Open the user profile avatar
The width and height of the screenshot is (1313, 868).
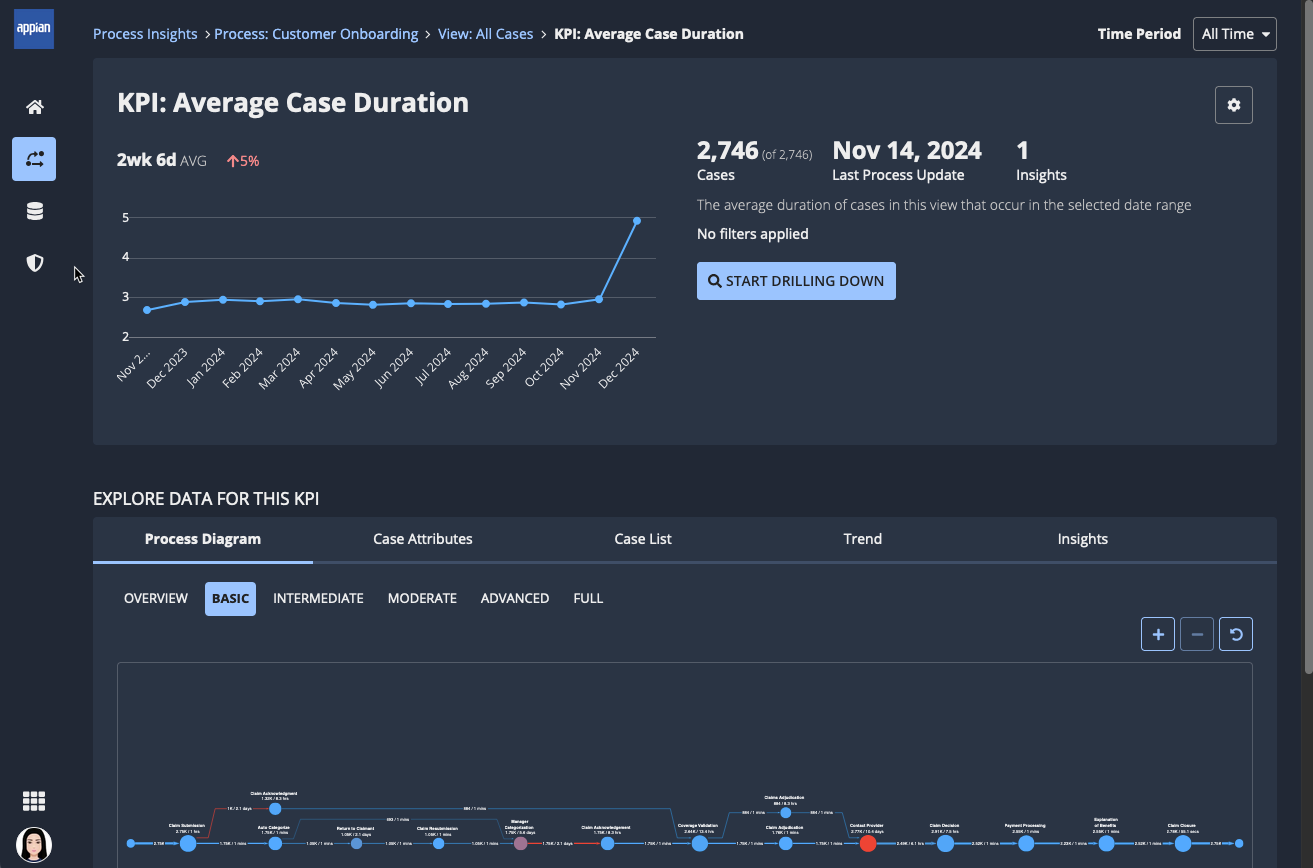click(x=34, y=845)
